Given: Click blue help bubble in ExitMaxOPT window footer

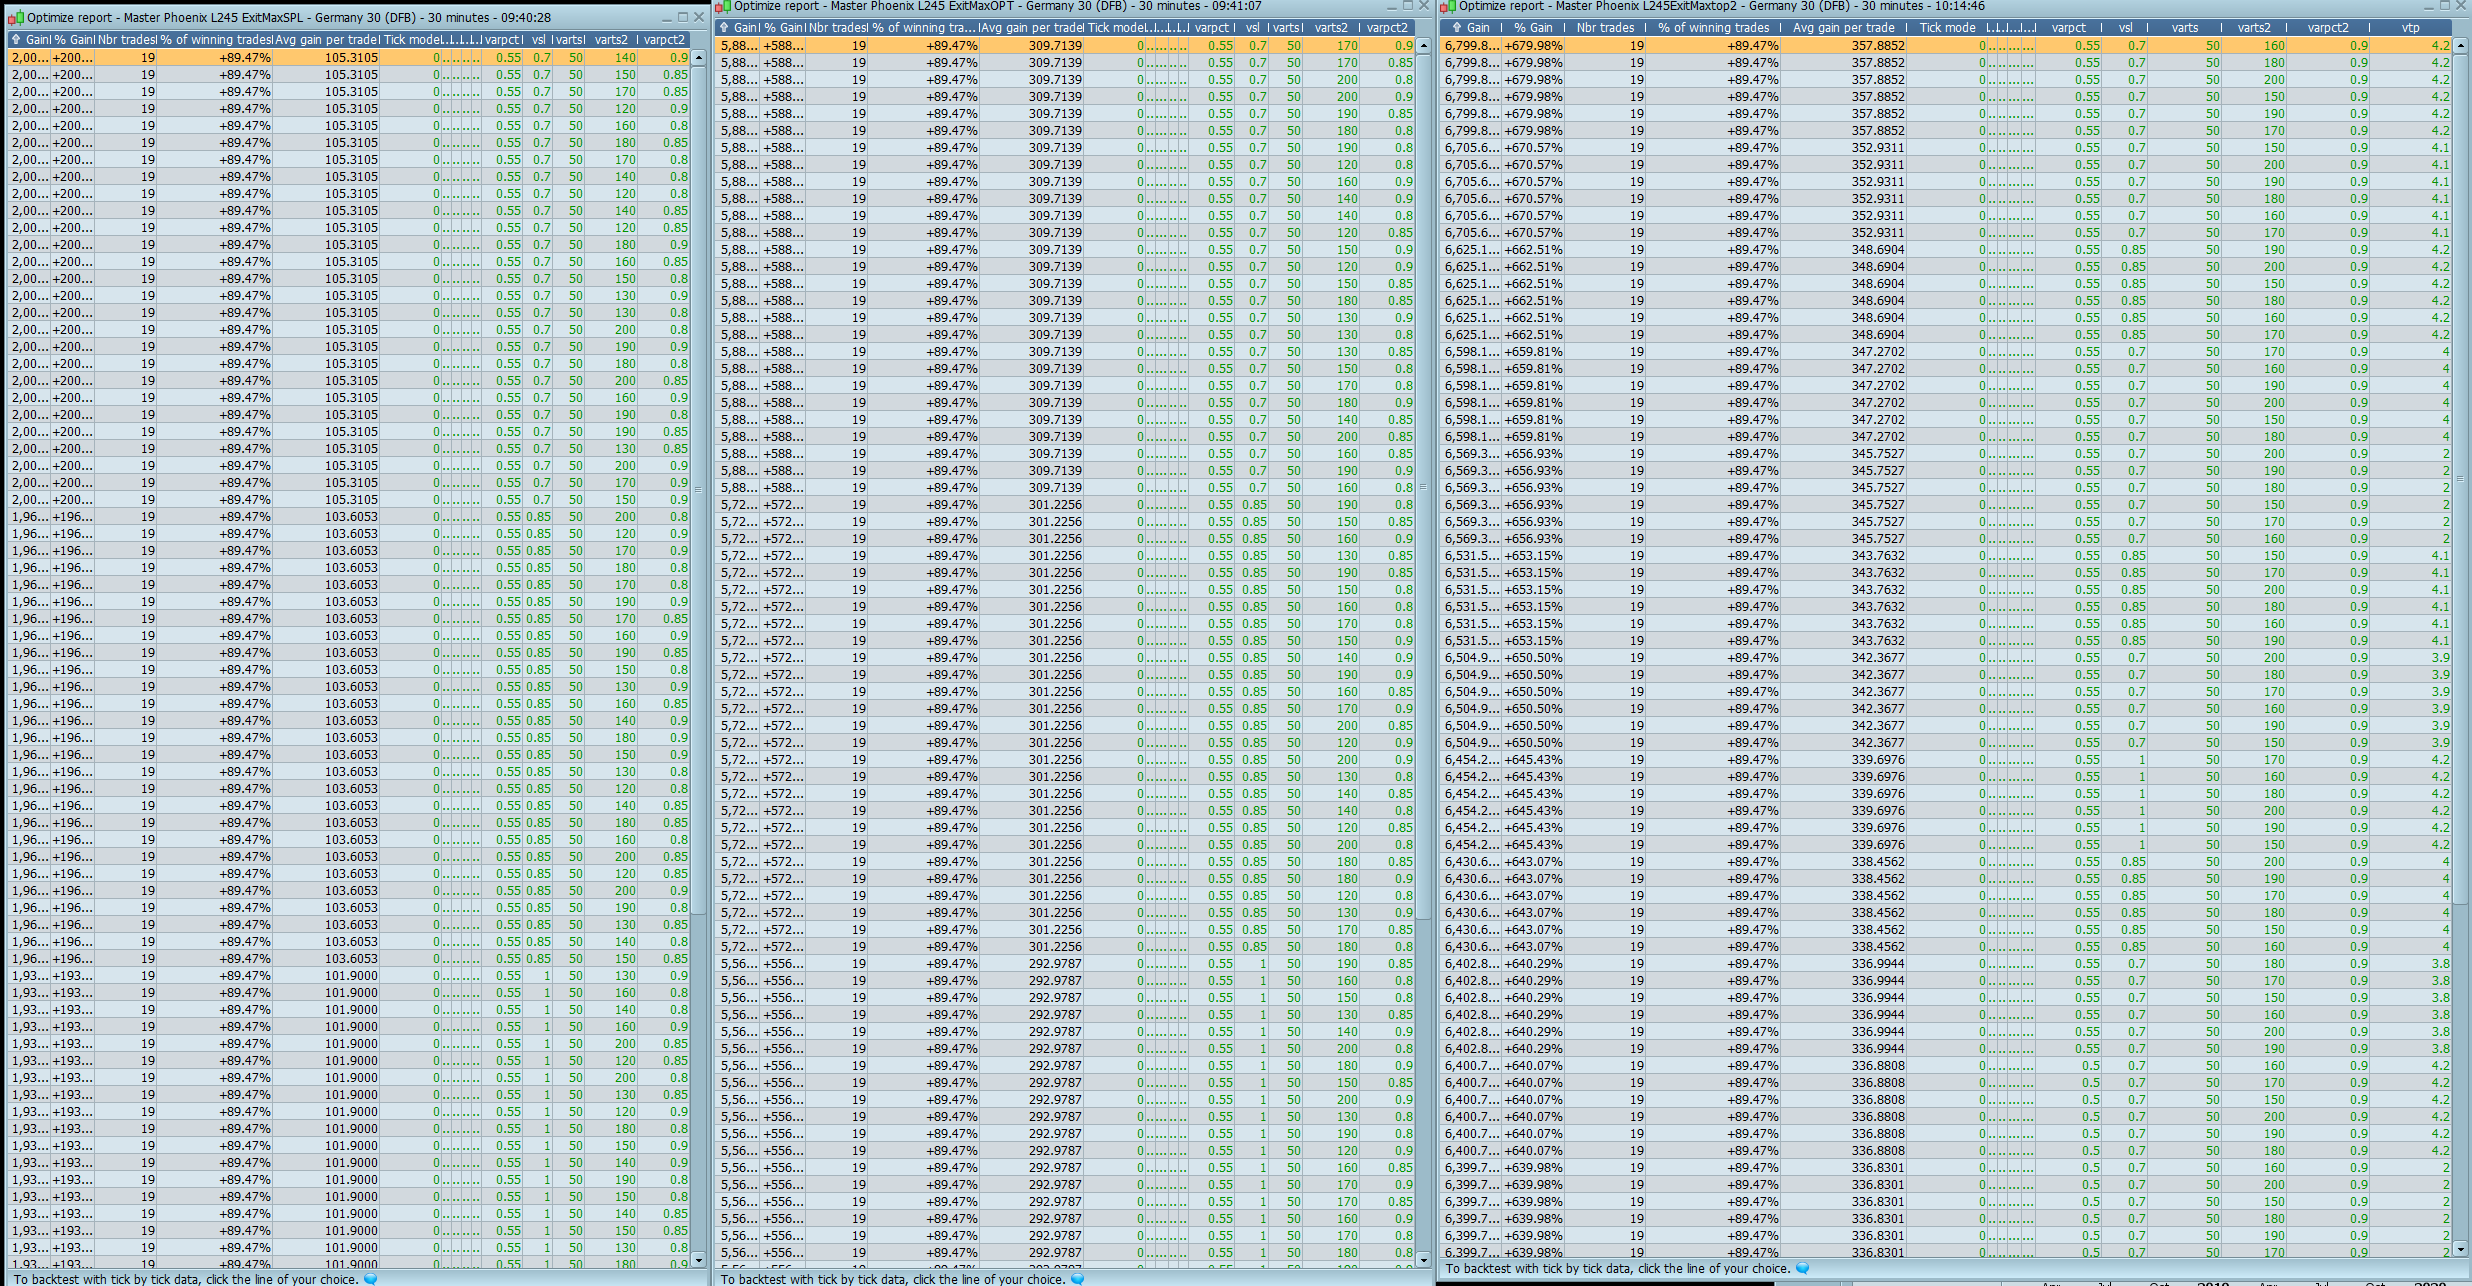Looking at the screenshot, I should click(1078, 1279).
